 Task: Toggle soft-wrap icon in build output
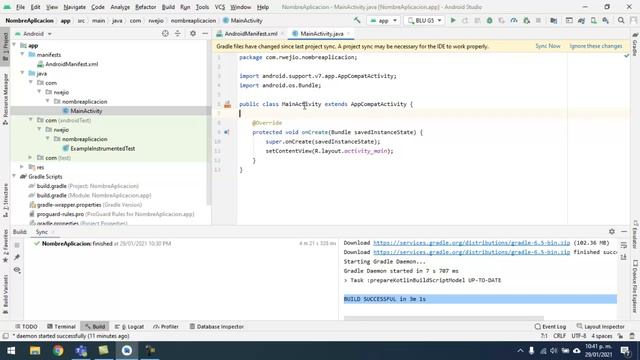tap(623, 245)
